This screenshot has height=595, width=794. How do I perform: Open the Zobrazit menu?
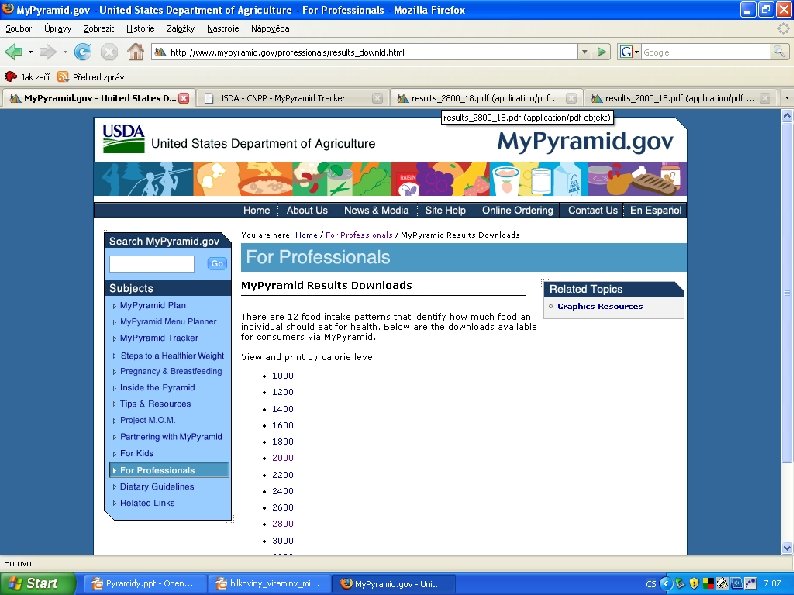pos(99,29)
